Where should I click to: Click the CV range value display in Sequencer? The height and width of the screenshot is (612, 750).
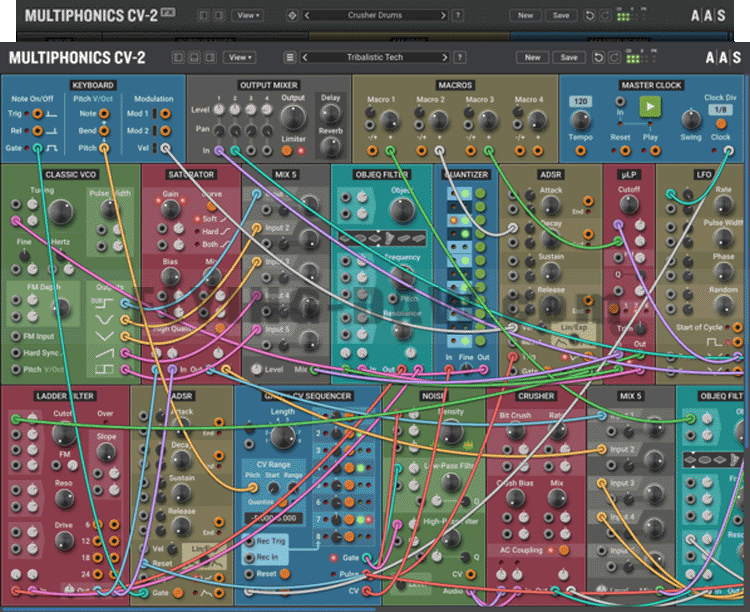click(x=274, y=518)
